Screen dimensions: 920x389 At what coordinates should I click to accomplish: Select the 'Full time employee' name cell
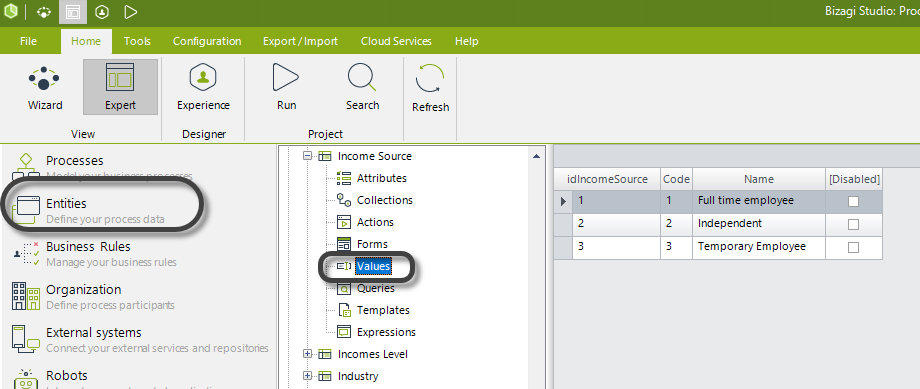[759, 201]
